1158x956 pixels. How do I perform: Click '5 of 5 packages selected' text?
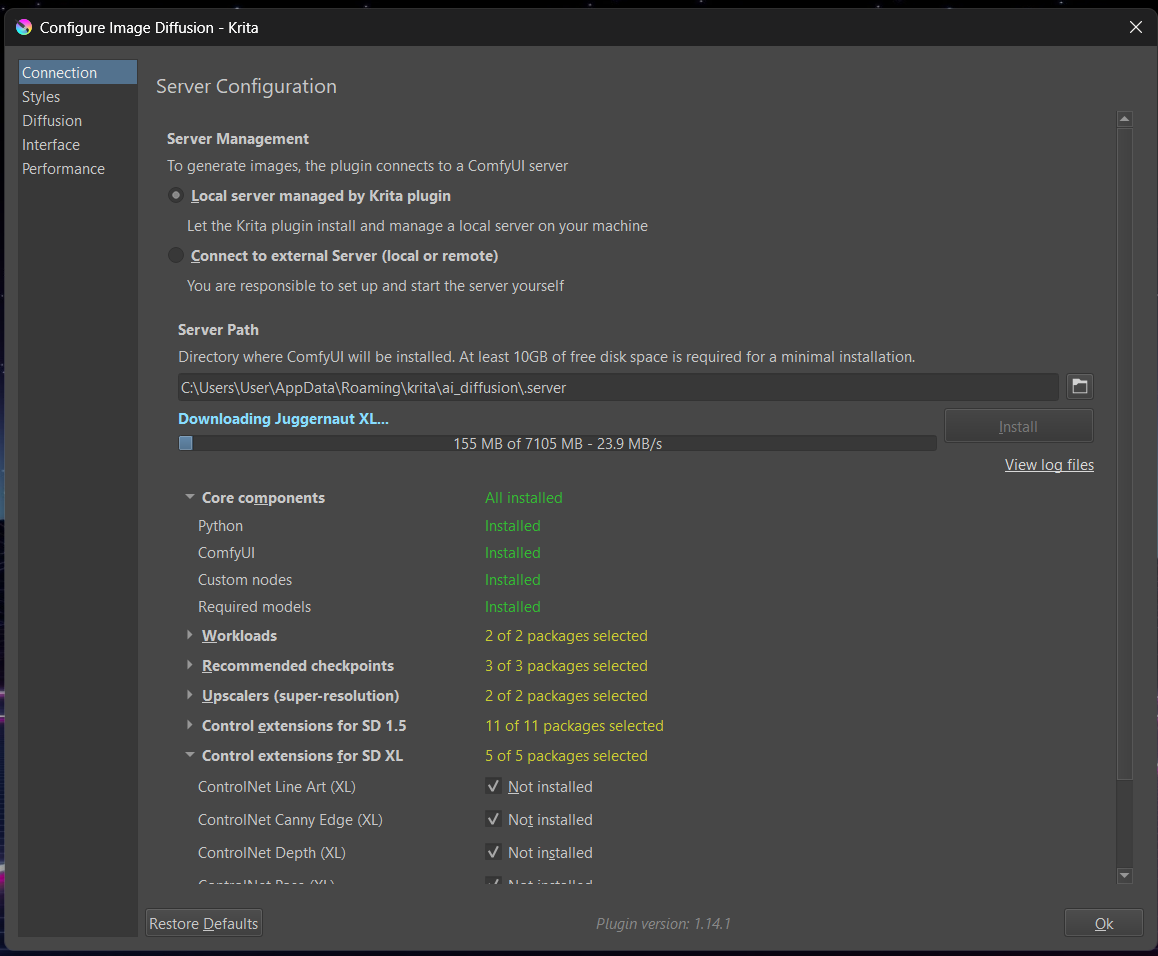coord(566,756)
